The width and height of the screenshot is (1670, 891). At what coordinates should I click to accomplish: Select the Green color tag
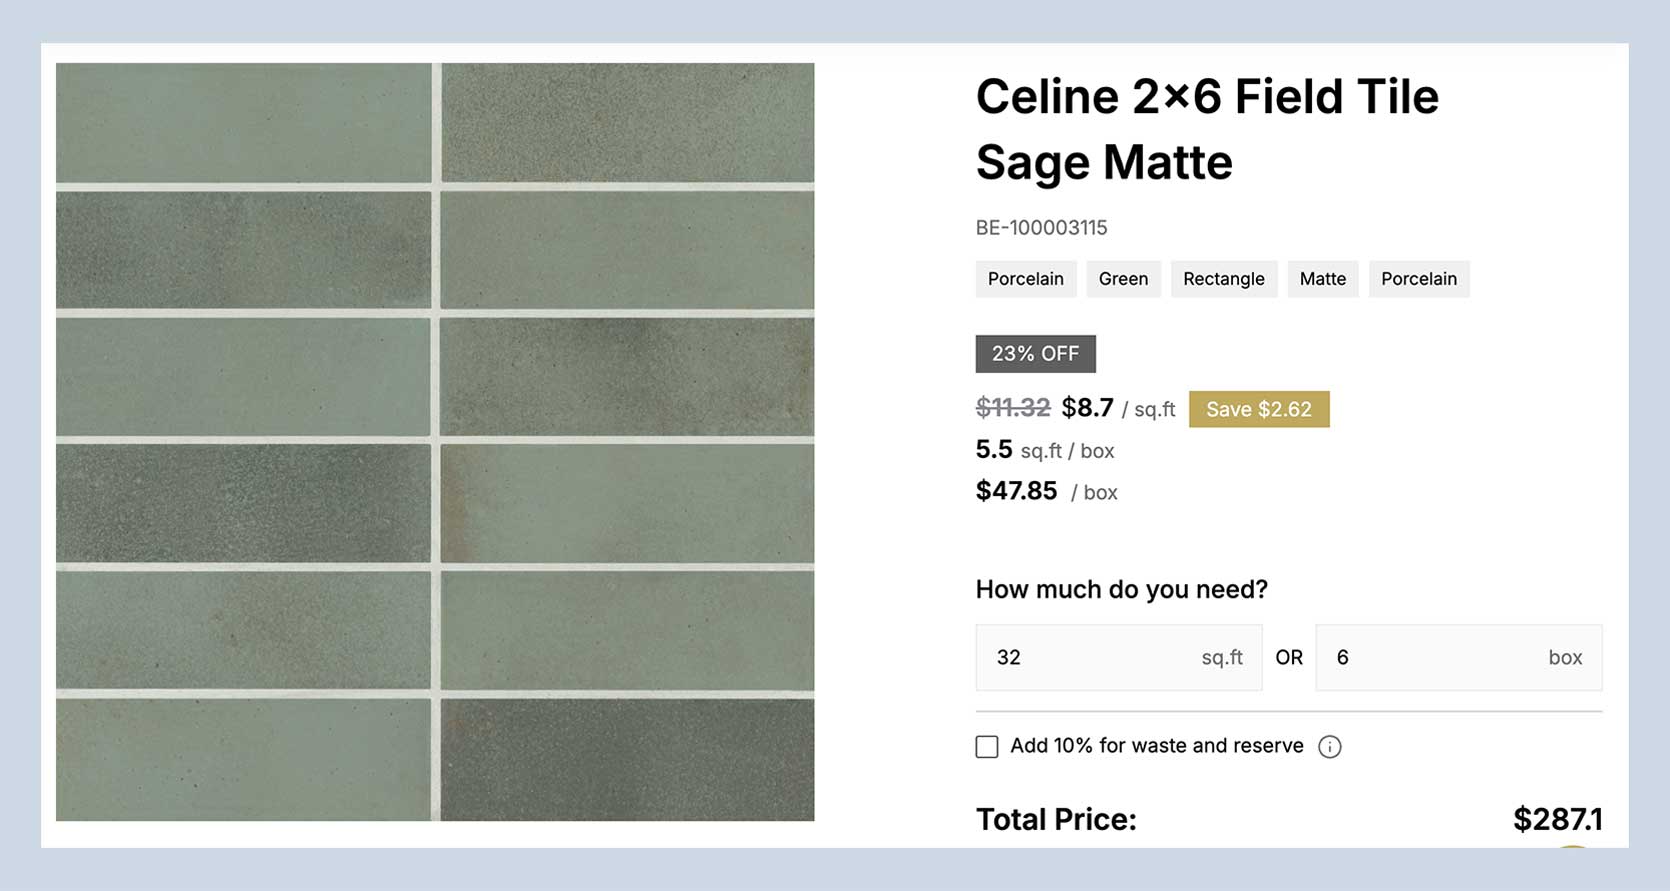point(1123,279)
